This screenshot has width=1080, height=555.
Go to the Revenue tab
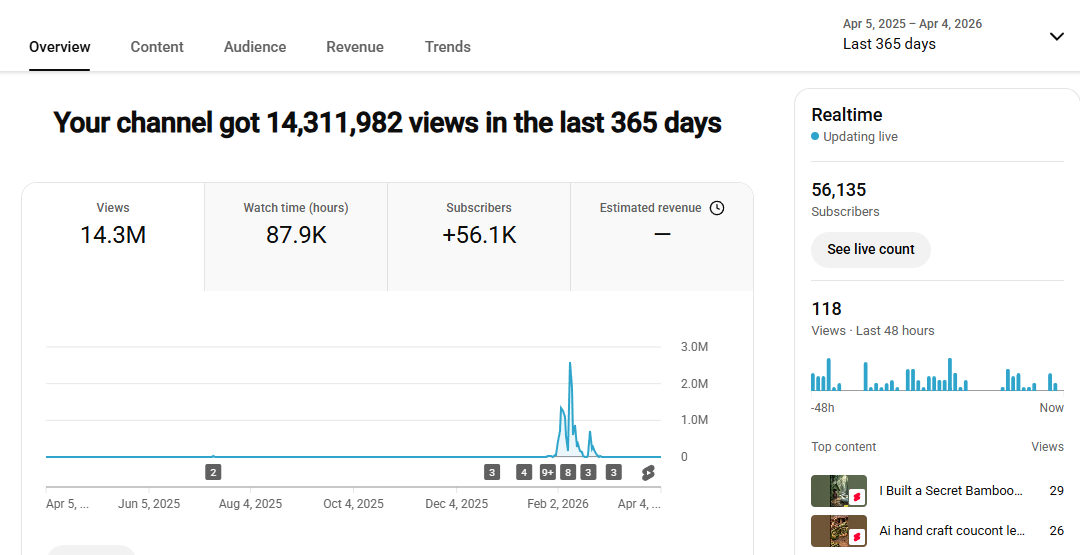[355, 47]
